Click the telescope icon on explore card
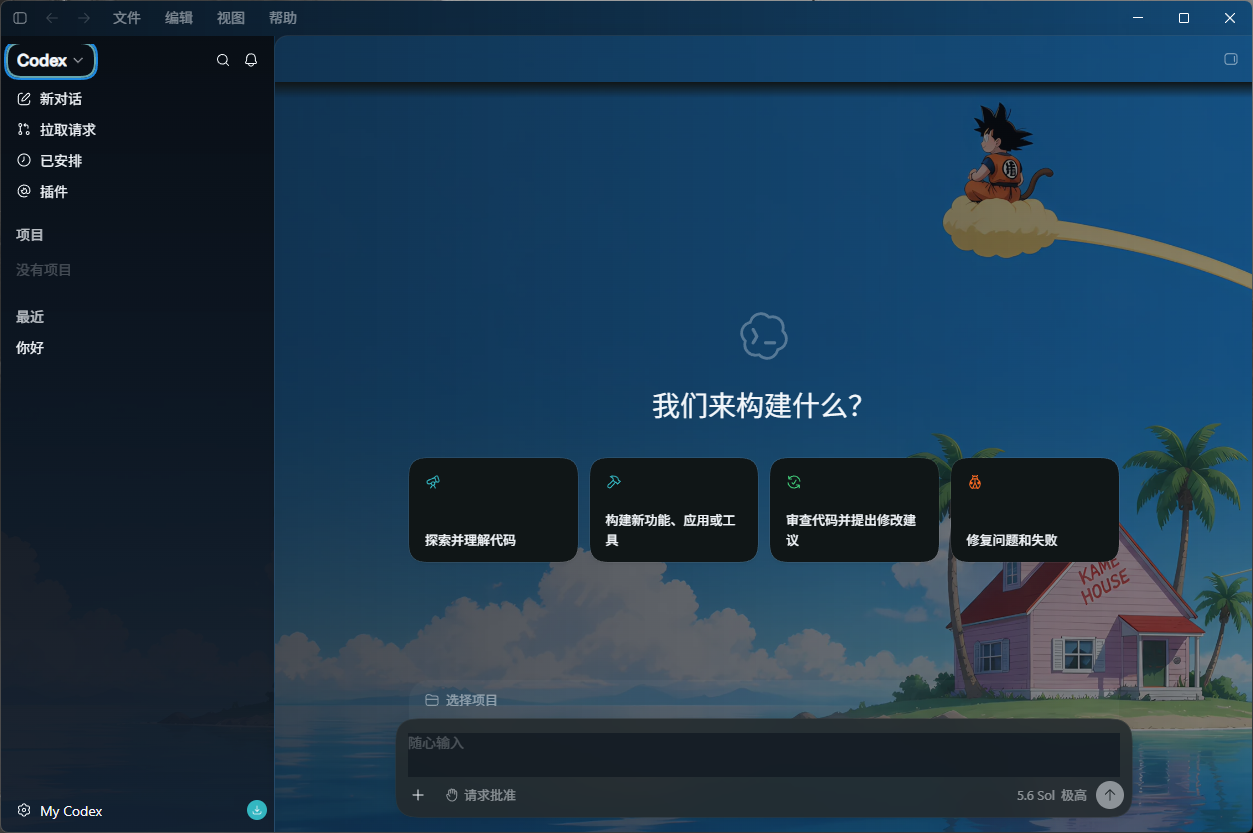The image size is (1253, 833). [433, 482]
